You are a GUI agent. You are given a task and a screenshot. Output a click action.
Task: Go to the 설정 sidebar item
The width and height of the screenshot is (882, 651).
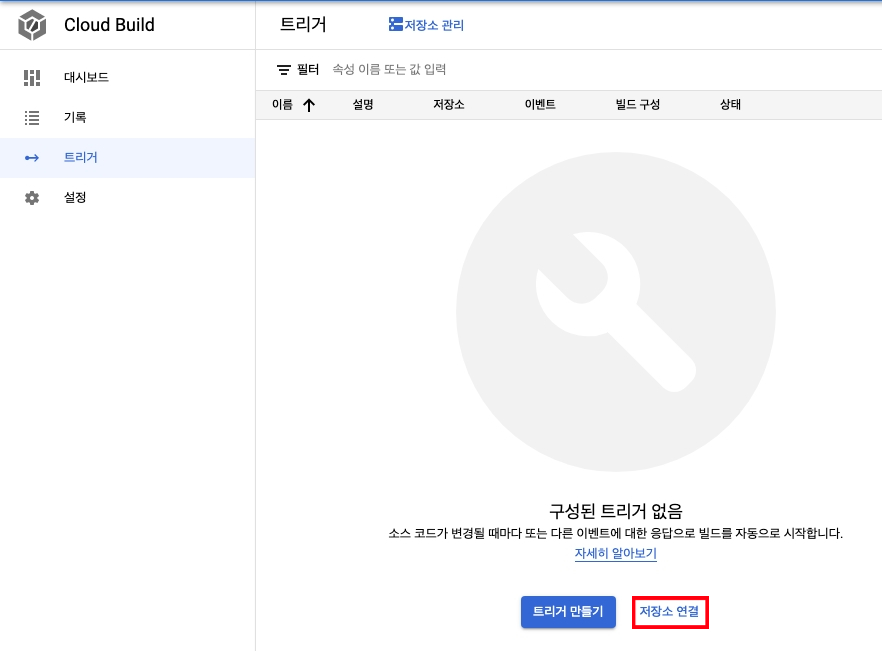[x=128, y=198]
